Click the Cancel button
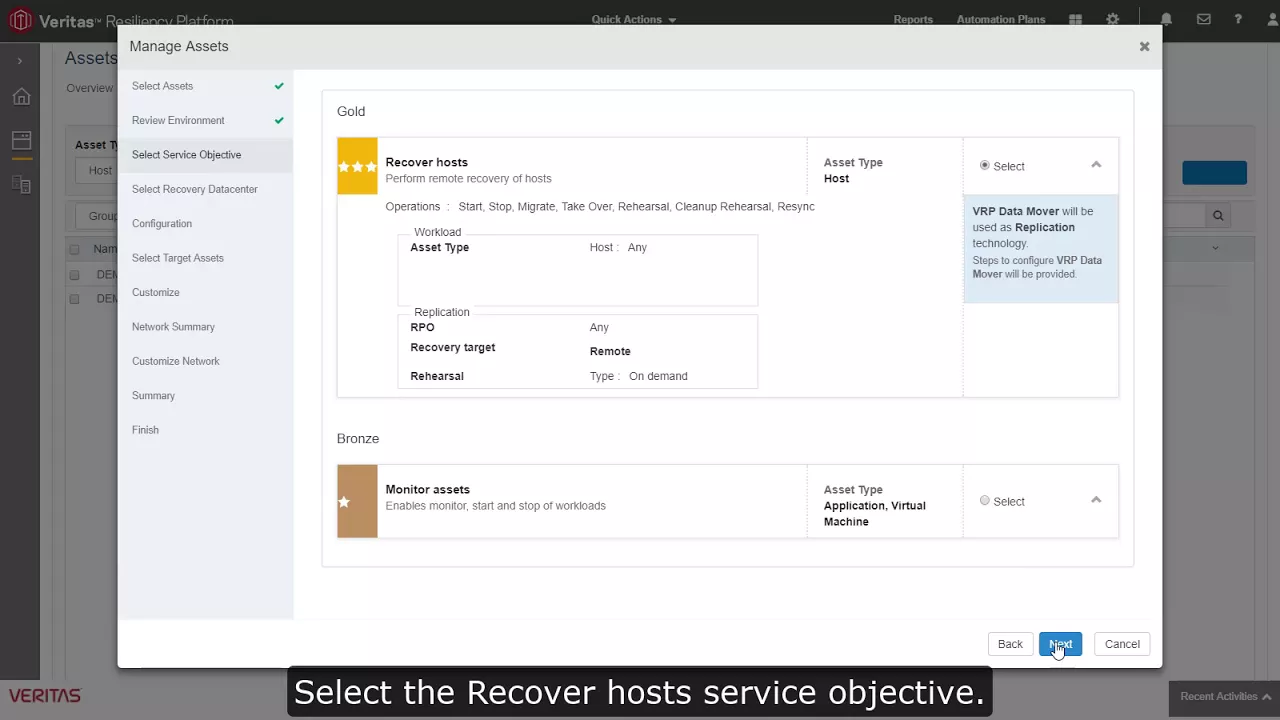The height and width of the screenshot is (720, 1280). coord(1122,644)
